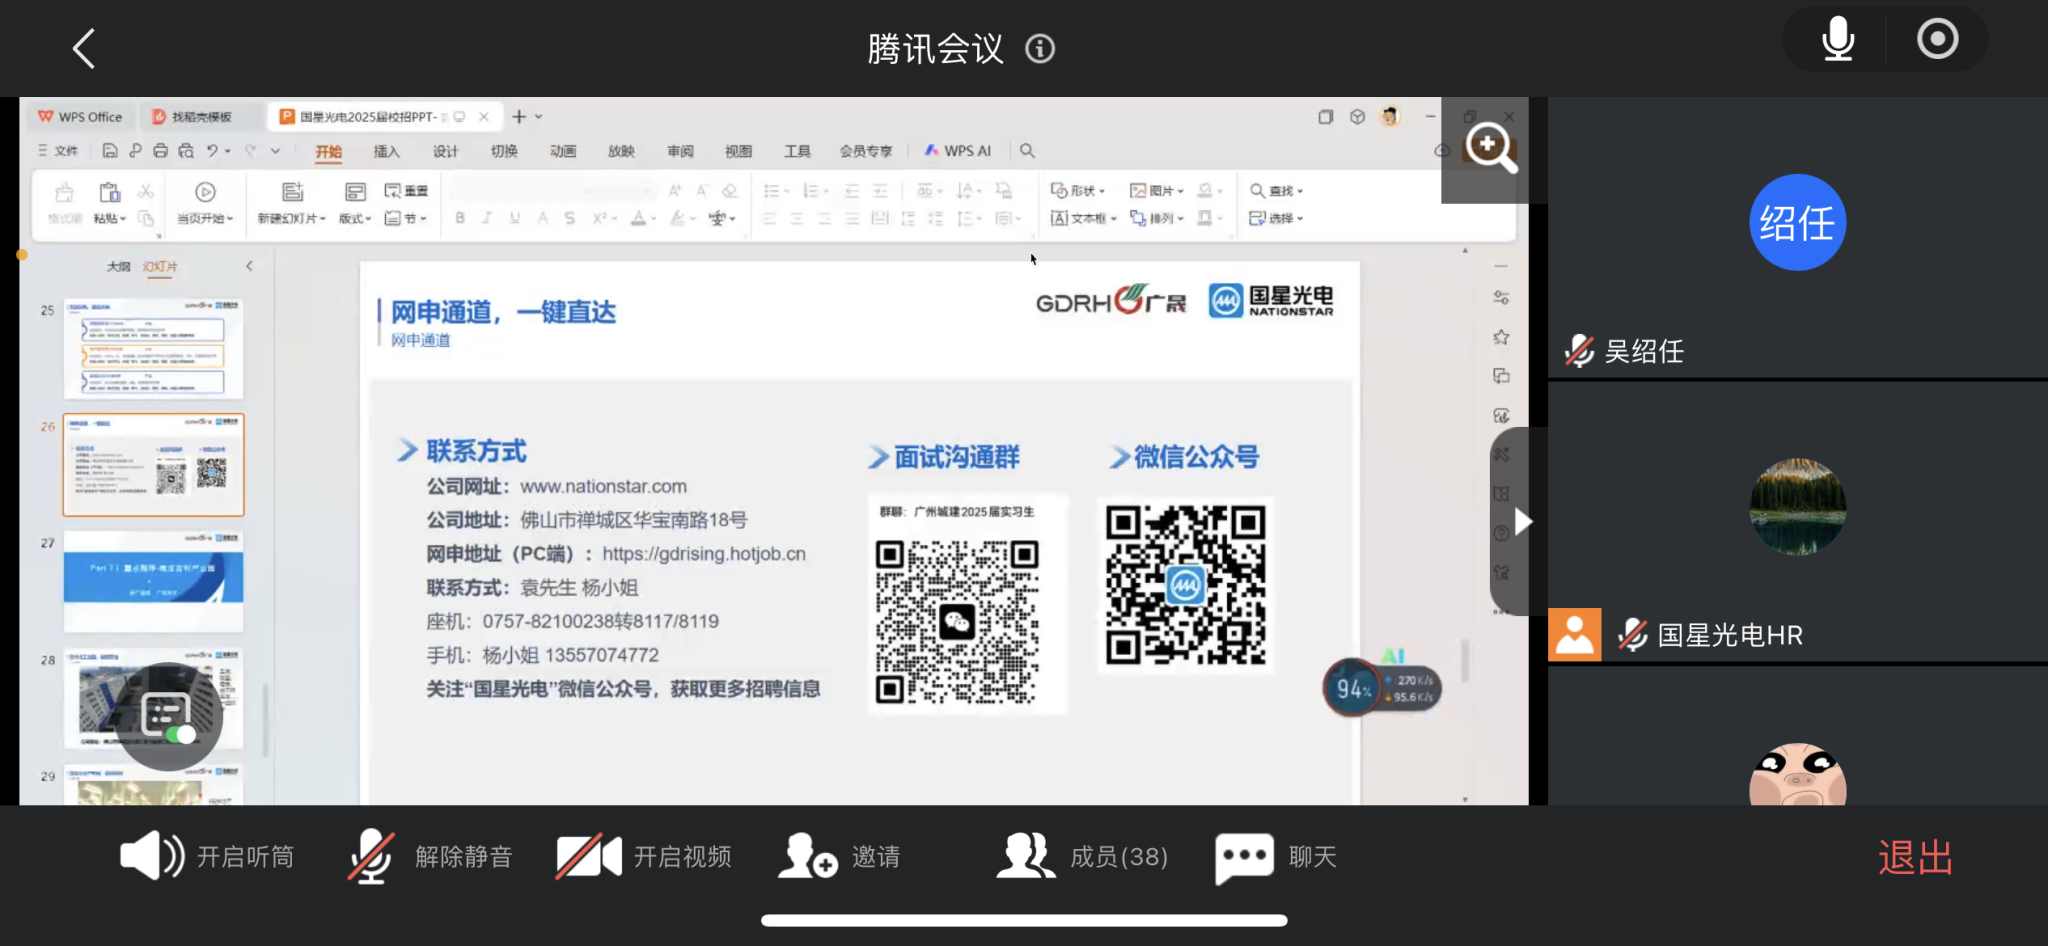
Task: Open meeting info next to 腾讯会议 title
Action: click(1040, 48)
